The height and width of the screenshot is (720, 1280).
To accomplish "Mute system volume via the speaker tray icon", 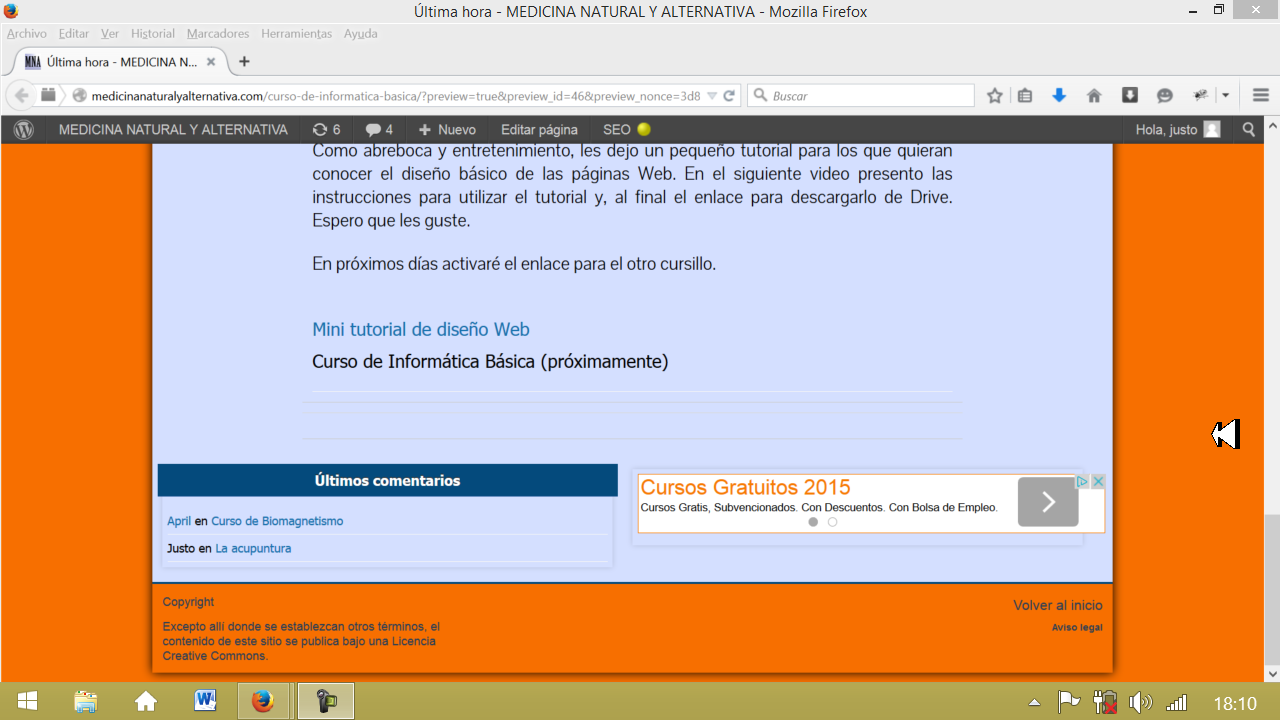I will tap(1140, 703).
